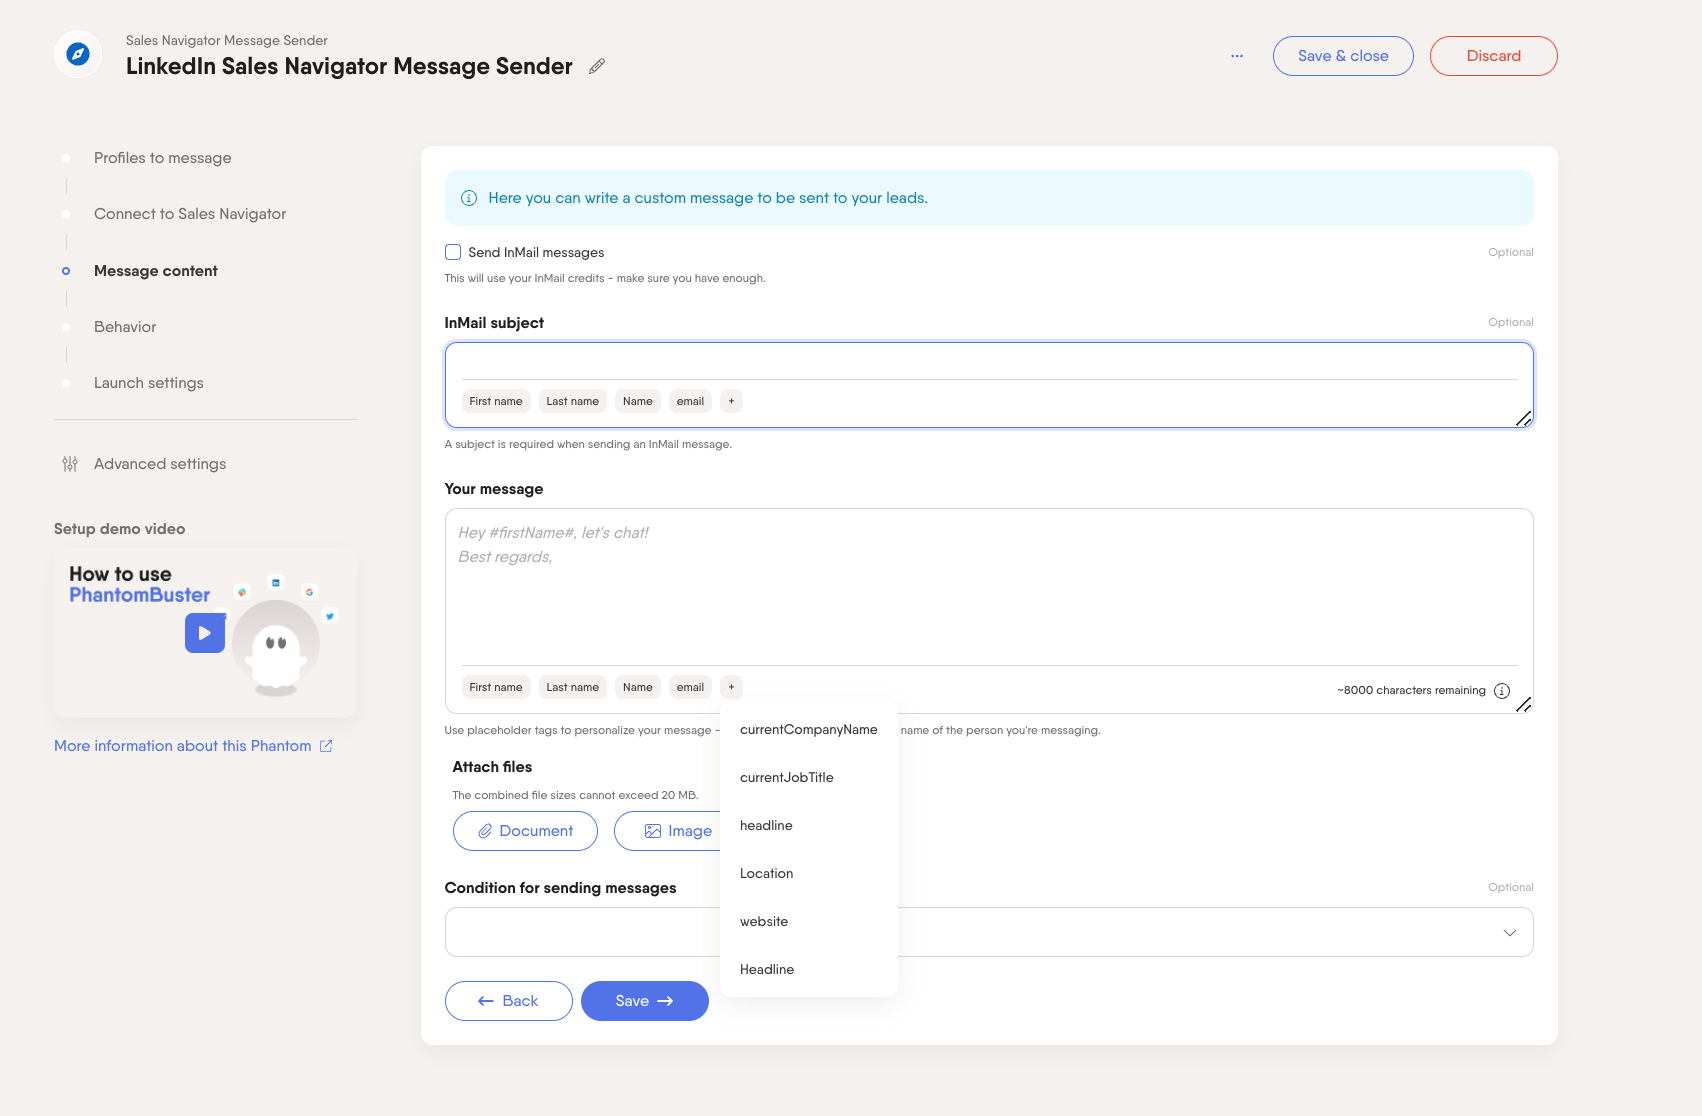This screenshot has width=1702, height=1116.
Task: Add placeholder with plus in InMail subject
Action: tap(731, 401)
